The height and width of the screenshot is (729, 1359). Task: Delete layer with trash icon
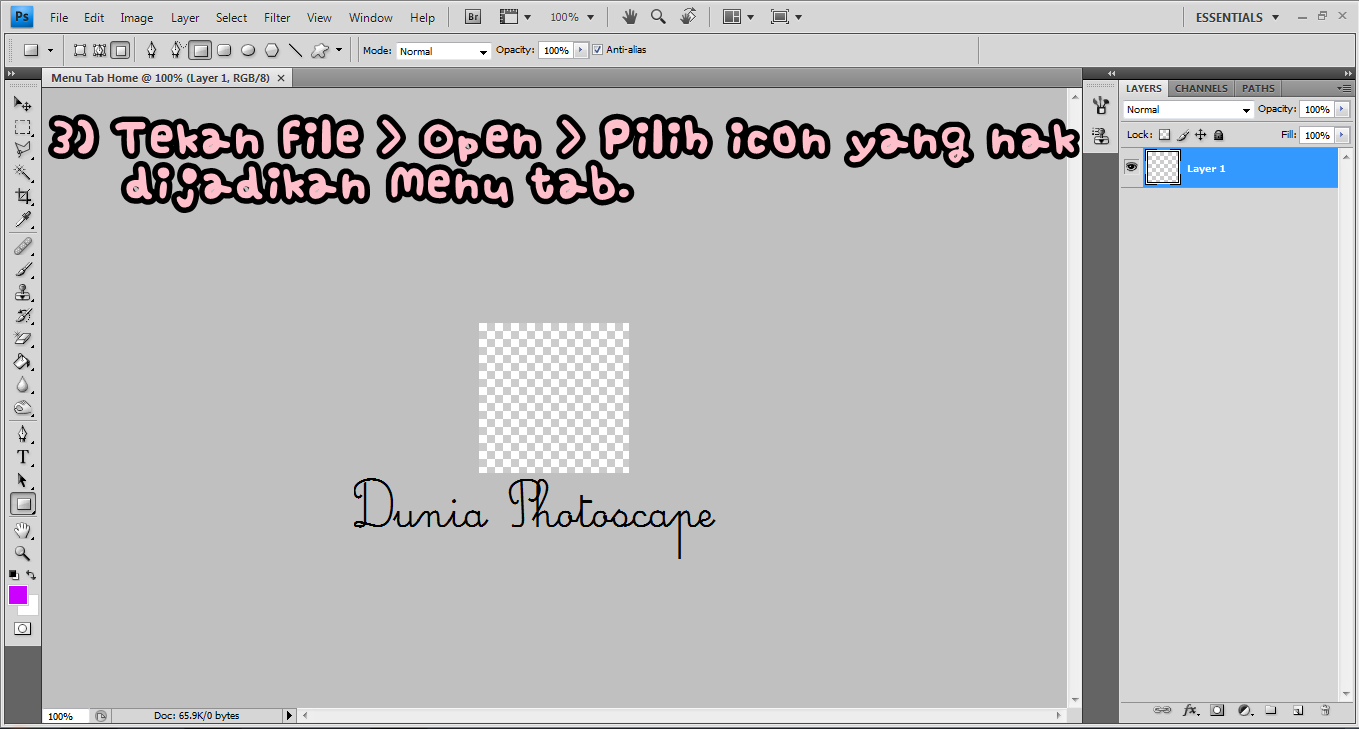point(1325,710)
